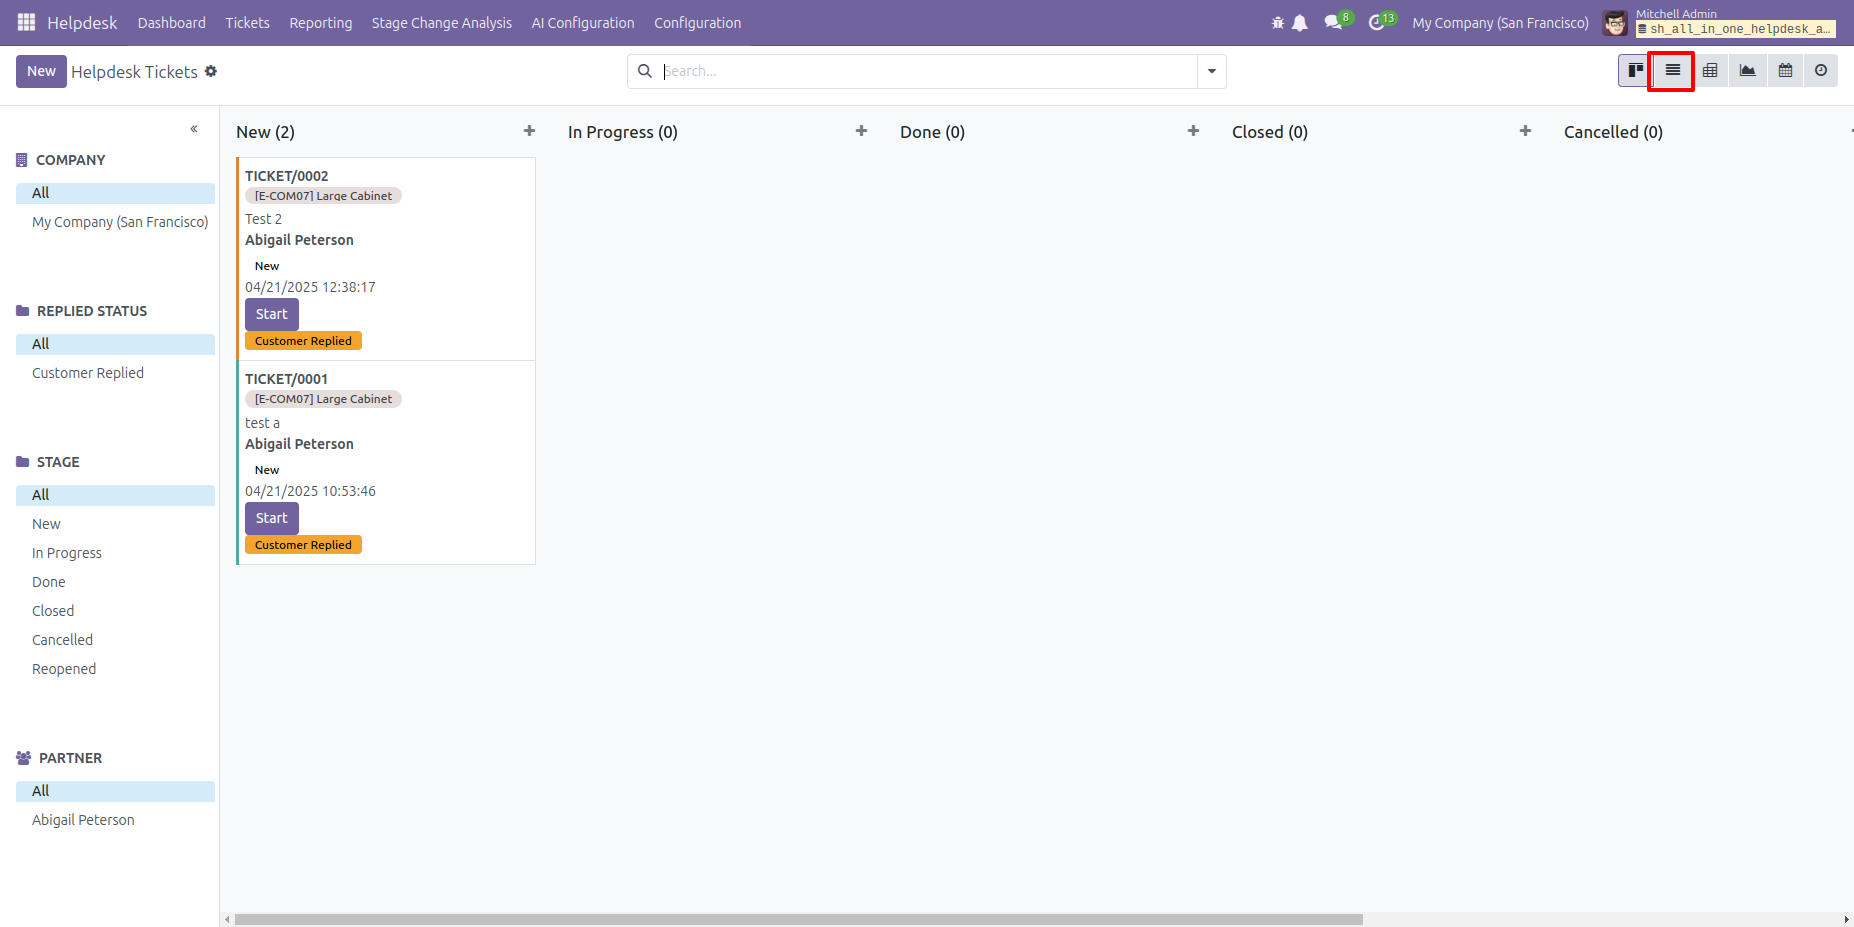Select All under Partner filter
The height and width of the screenshot is (927, 1854).
point(115,791)
